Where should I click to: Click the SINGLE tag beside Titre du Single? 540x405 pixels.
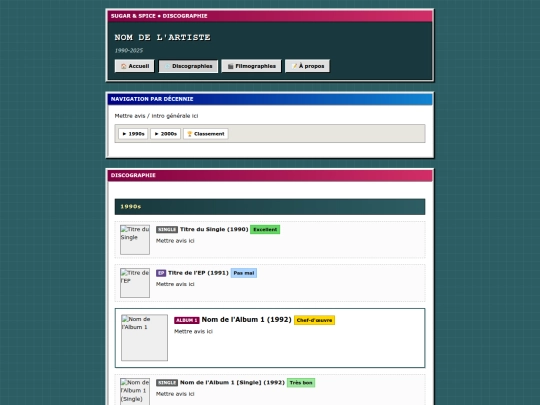click(x=167, y=230)
